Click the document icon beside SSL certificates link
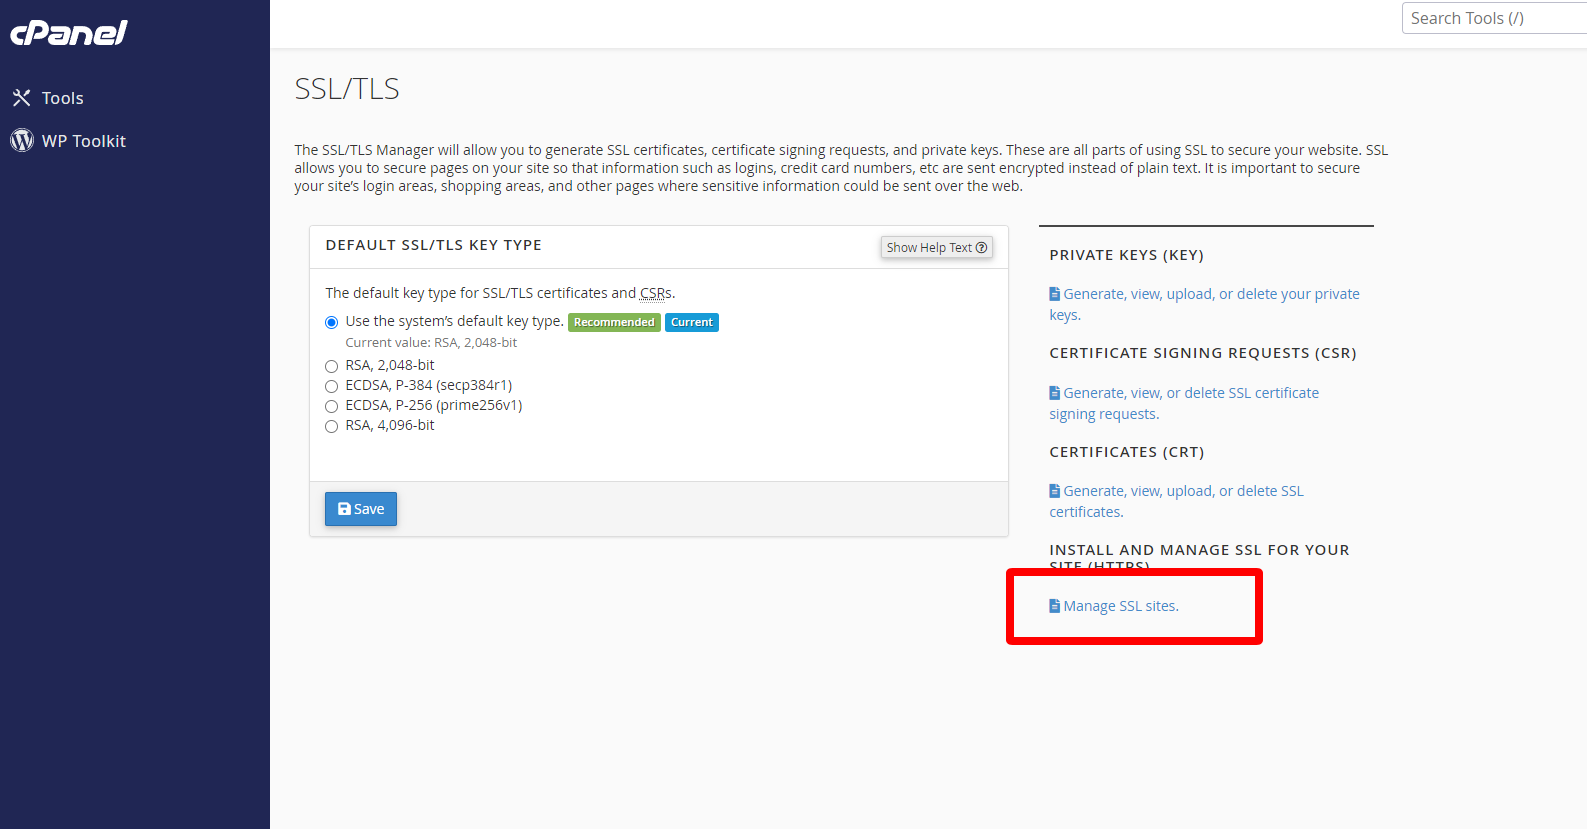 [x=1054, y=491]
